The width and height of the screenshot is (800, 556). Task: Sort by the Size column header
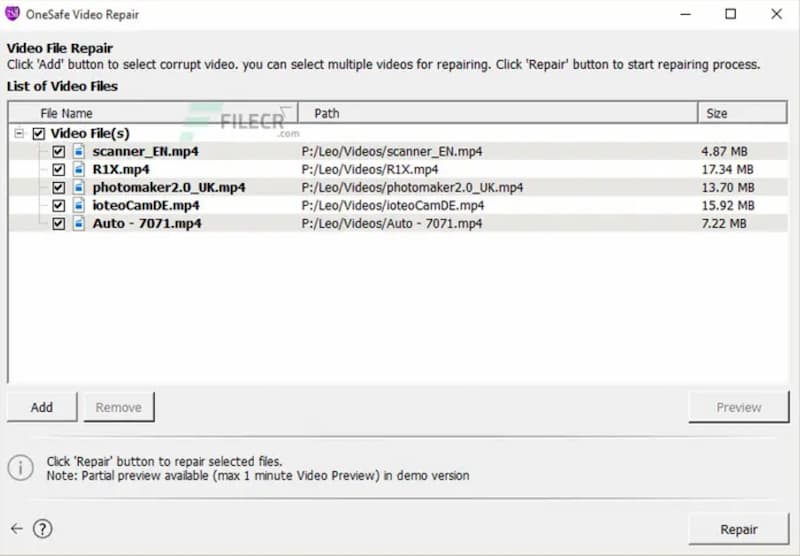[x=742, y=113]
